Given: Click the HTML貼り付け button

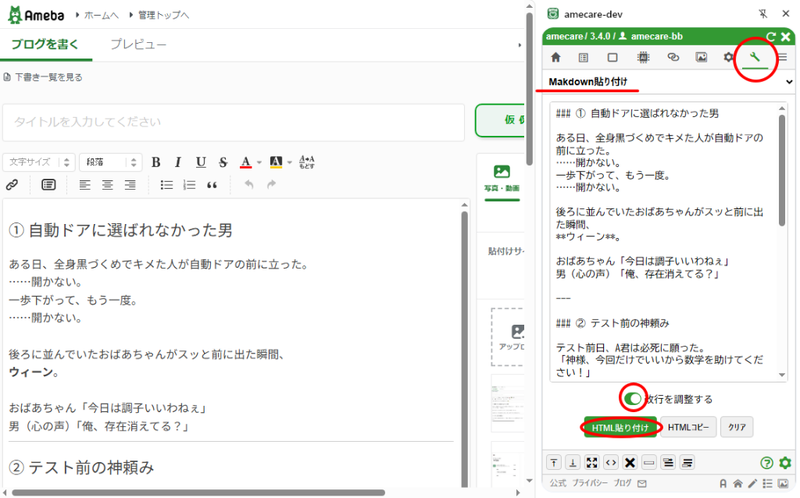Looking at the screenshot, I should 620,427.
